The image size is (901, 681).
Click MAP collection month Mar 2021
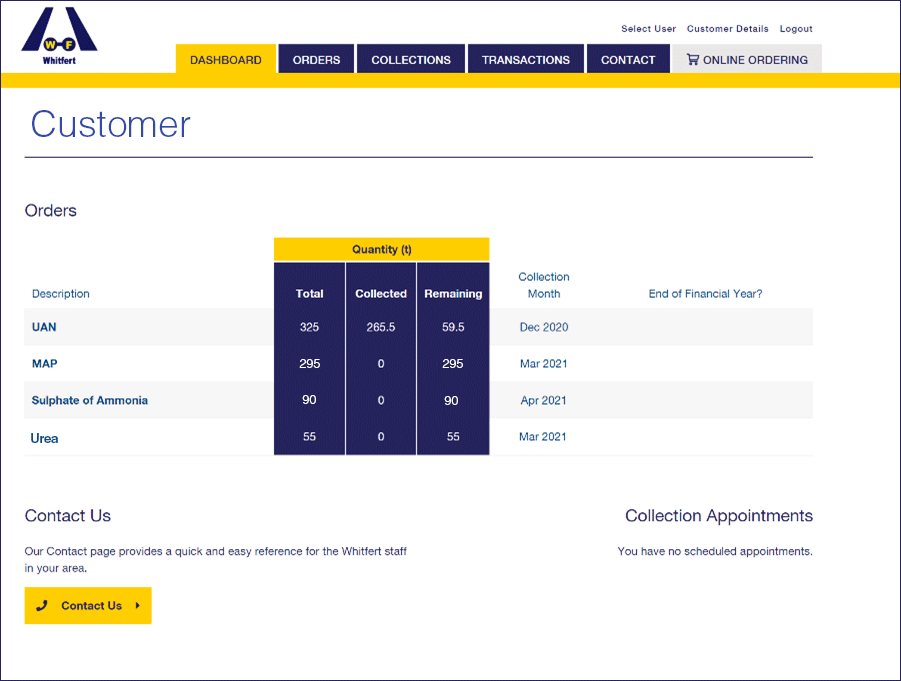(x=543, y=363)
